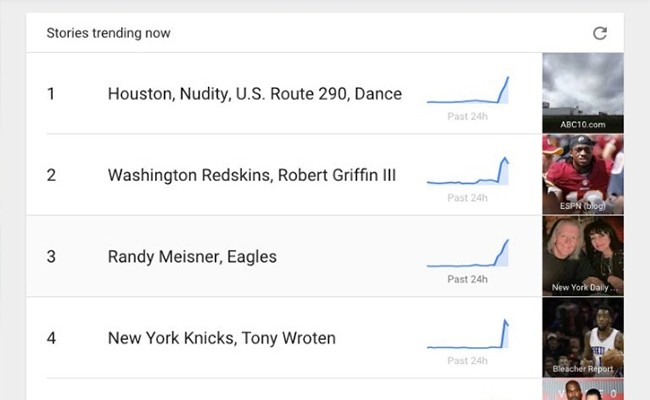Click "Past 24h" label under the Houston chart
650x400 pixels.
pyautogui.click(x=468, y=116)
